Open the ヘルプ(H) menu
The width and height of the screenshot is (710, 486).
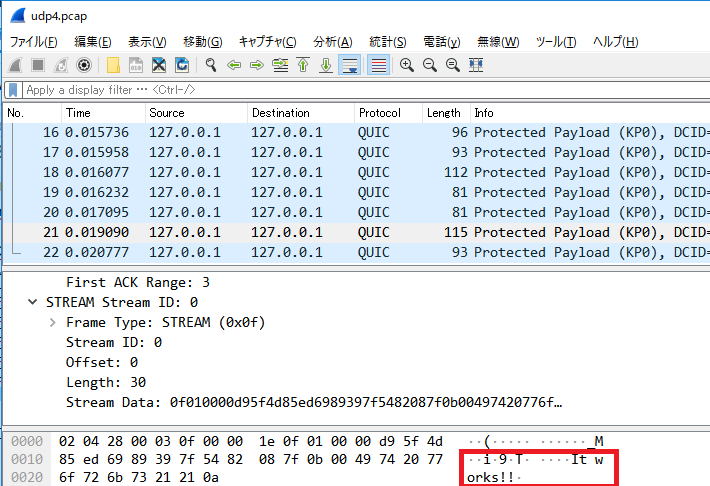pyautogui.click(x=616, y=42)
